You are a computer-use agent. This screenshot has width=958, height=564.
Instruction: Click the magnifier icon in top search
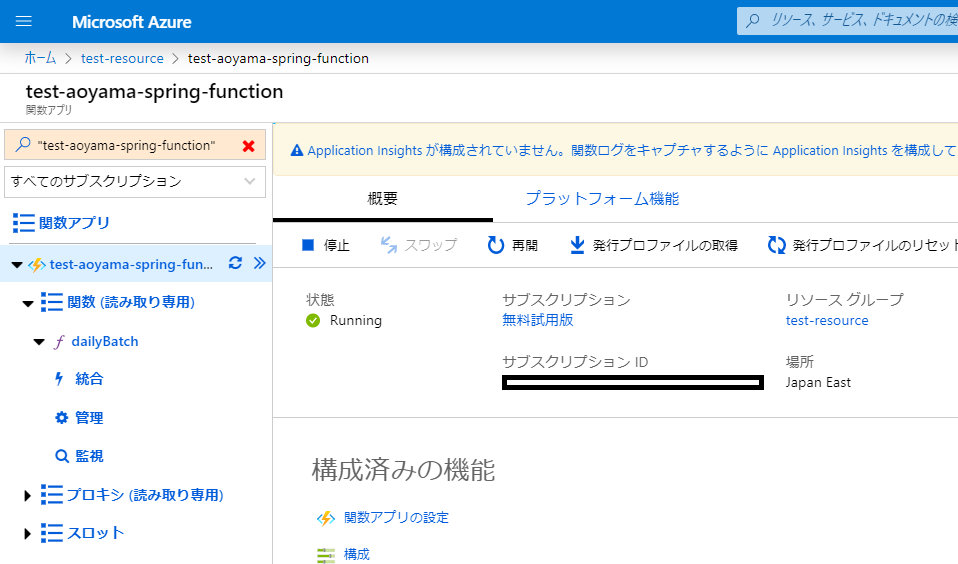click(x=753, y=21)
